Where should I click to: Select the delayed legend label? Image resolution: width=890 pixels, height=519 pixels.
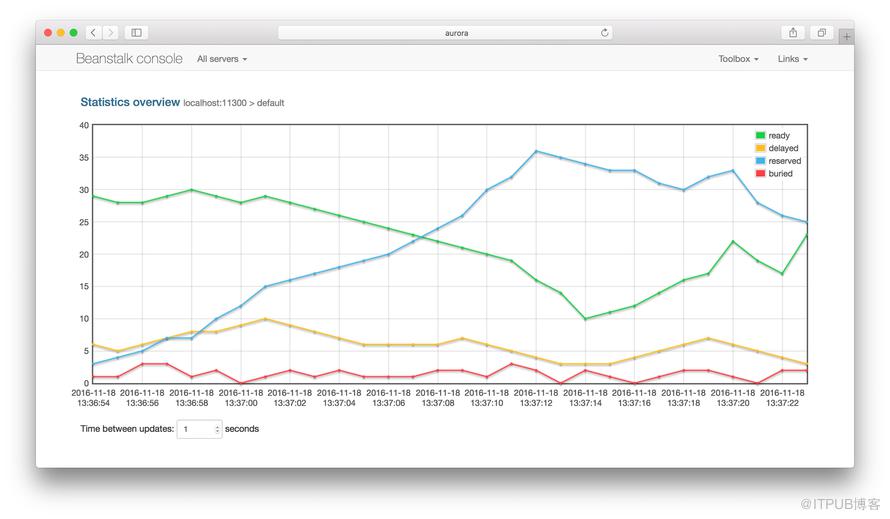[783, 148]
